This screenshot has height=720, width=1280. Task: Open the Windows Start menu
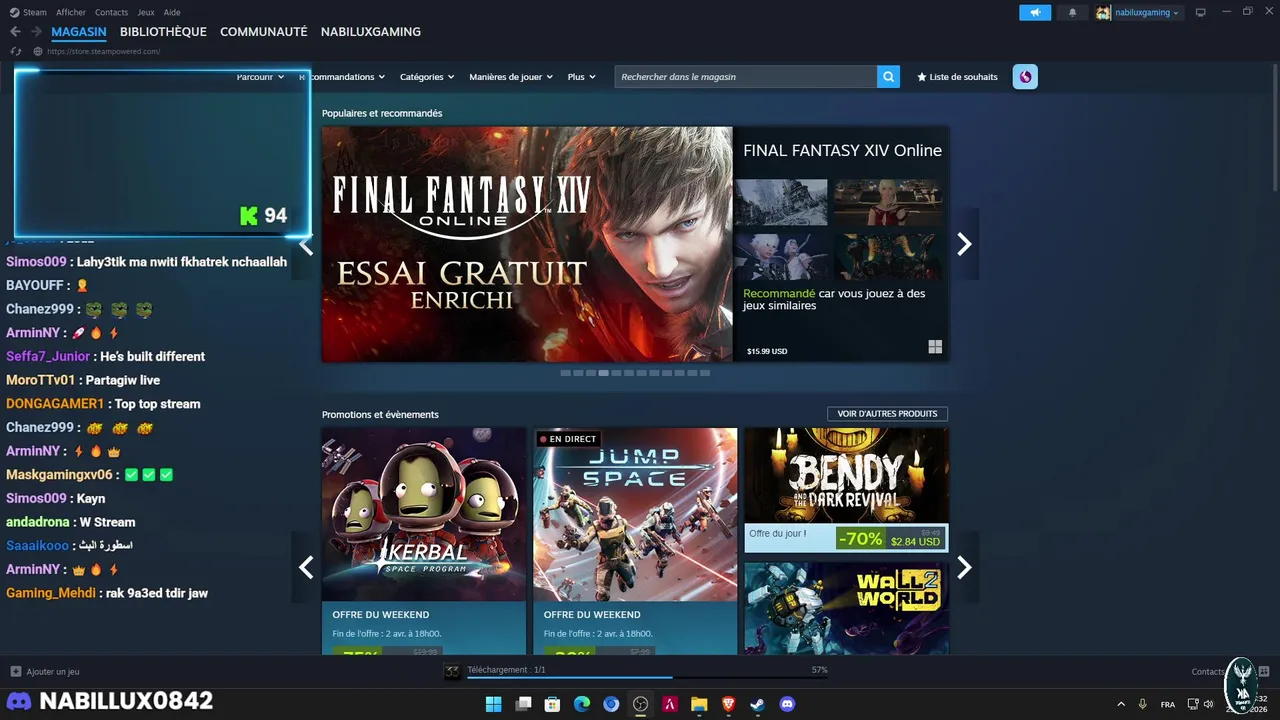point(493,704)
